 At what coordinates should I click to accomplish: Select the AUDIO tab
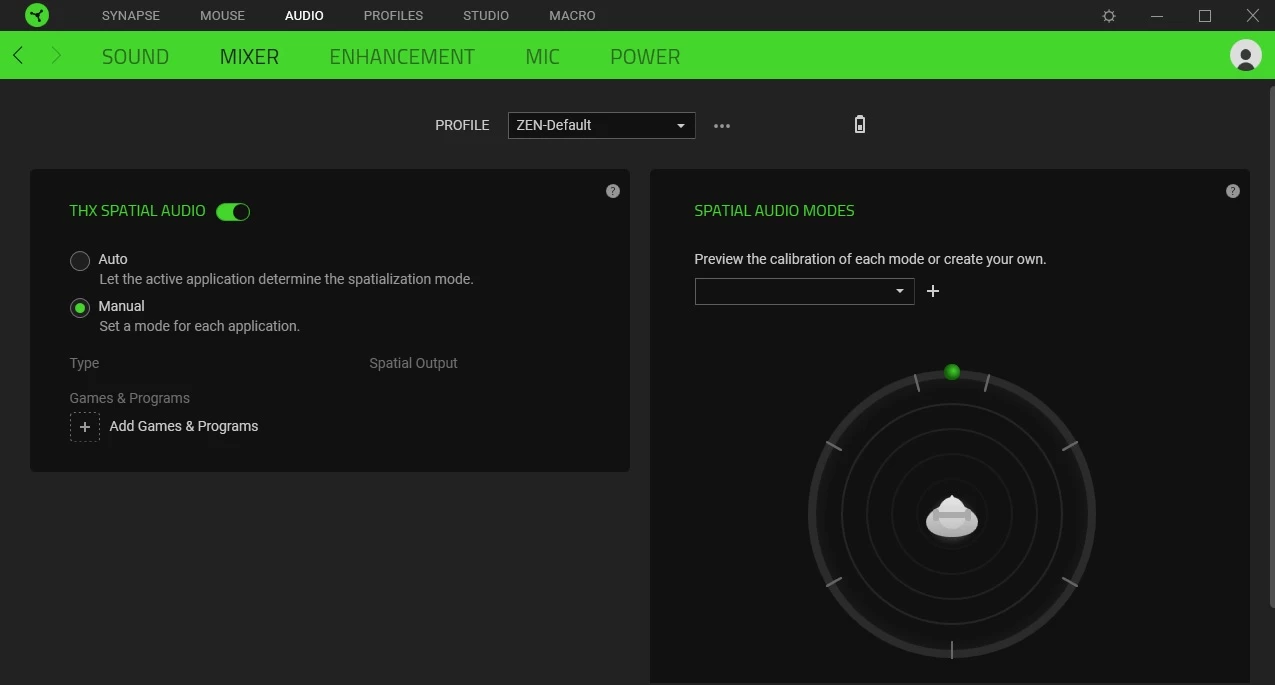tap(304, 16)
